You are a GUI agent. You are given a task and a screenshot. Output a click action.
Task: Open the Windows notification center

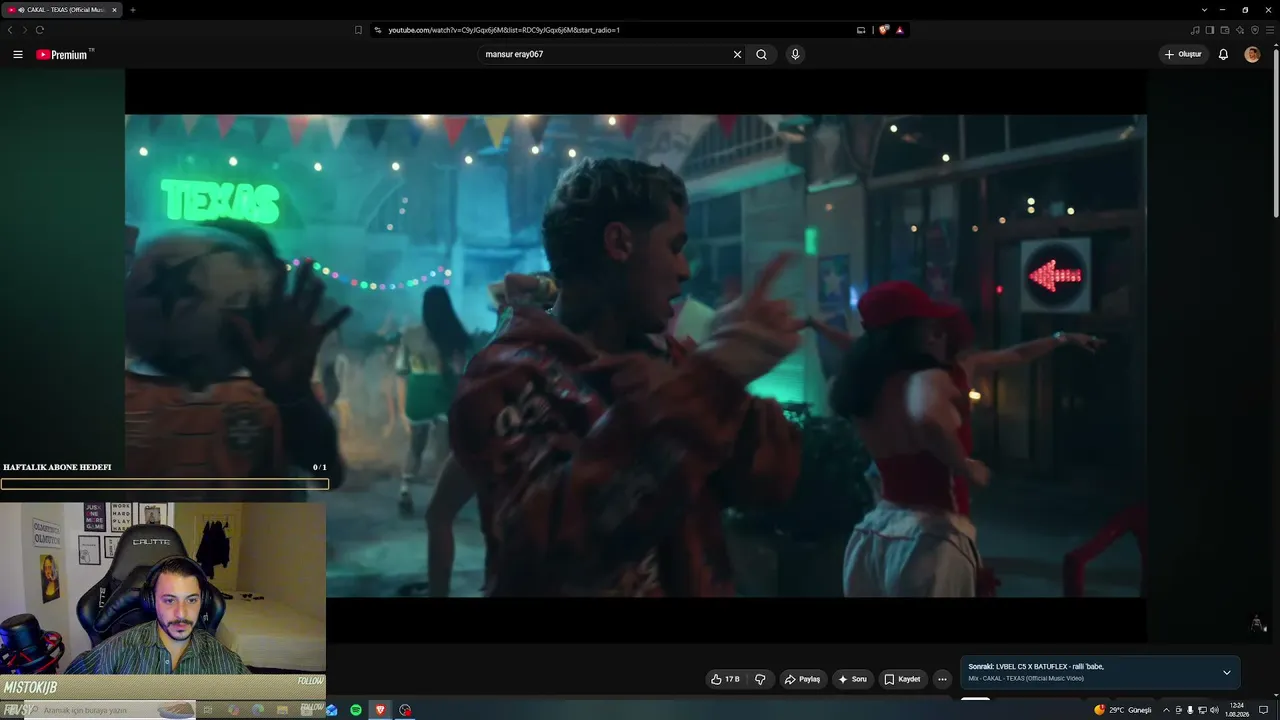pos(1265,710)
